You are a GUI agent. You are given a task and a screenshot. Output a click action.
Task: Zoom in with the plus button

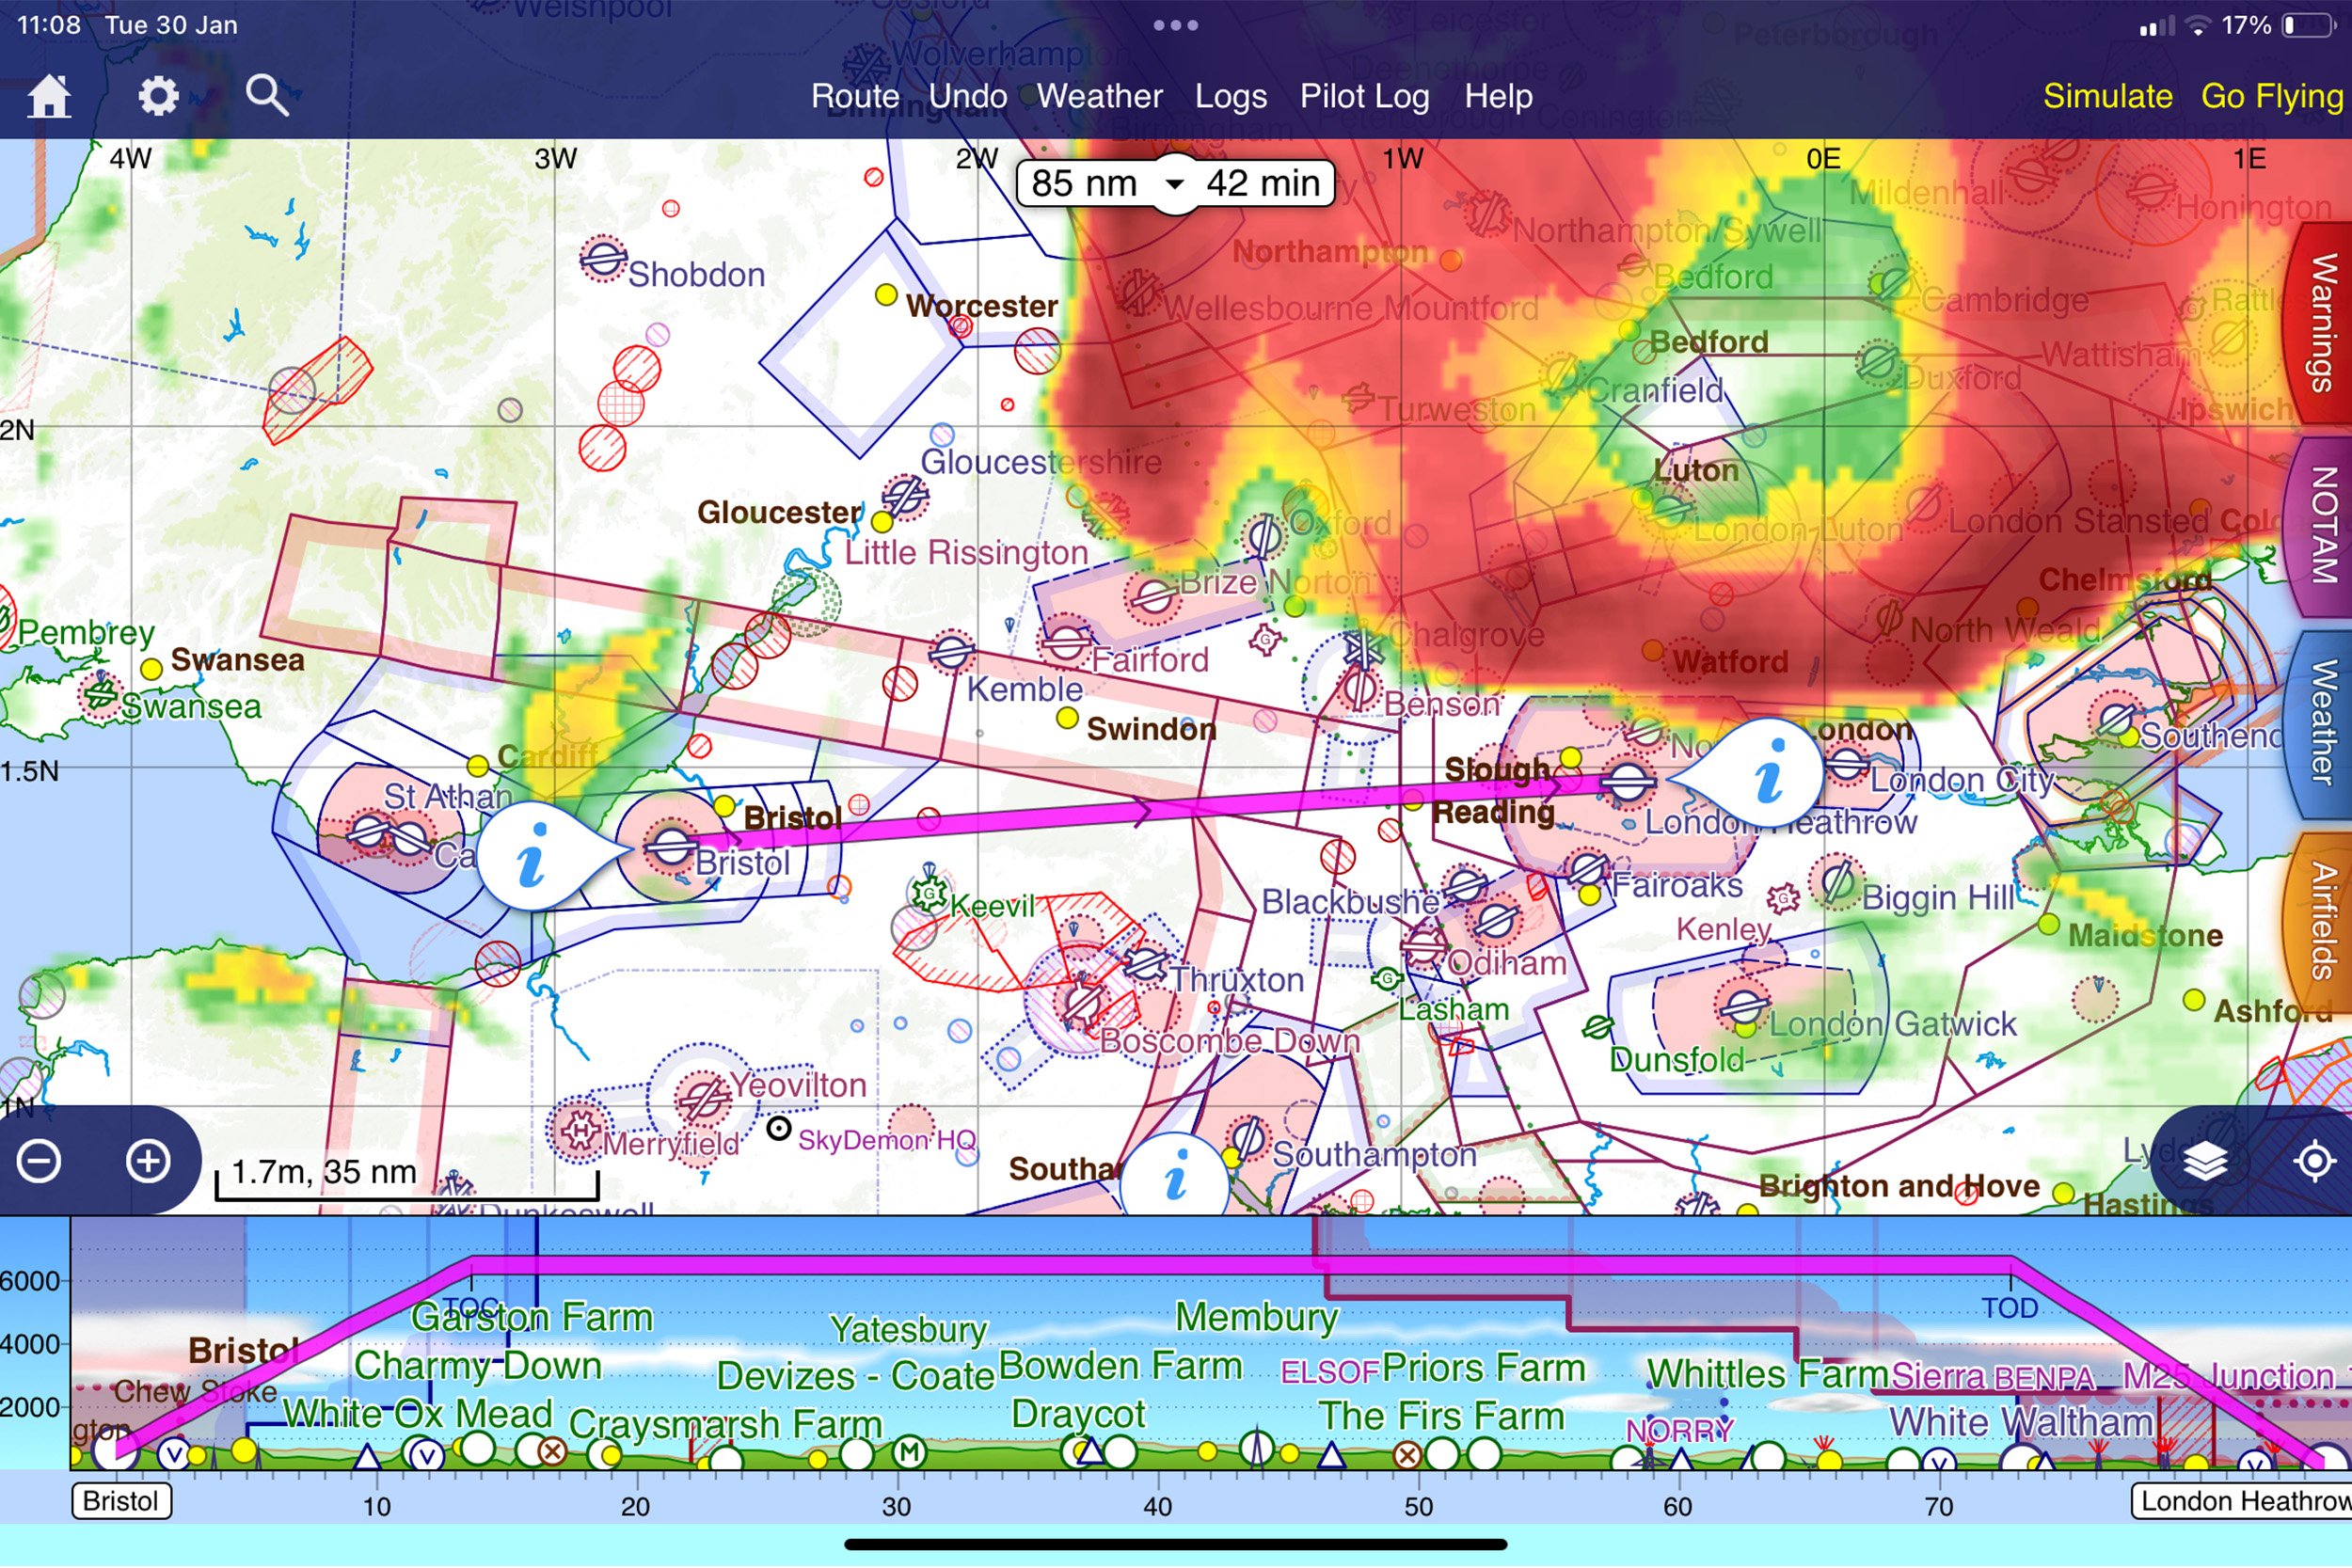tap(148, 1161)
